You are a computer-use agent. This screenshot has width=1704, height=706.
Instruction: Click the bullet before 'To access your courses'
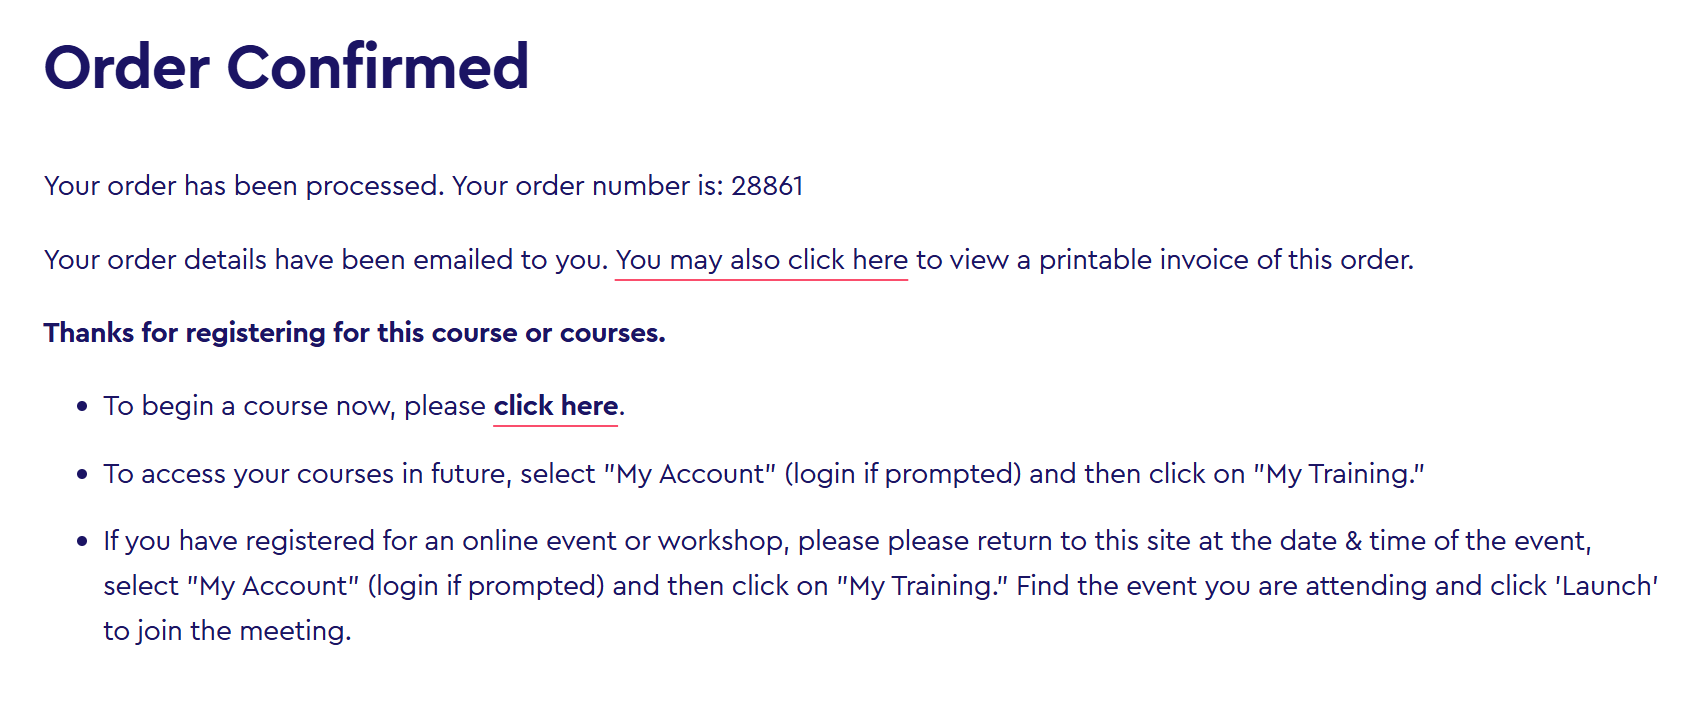pos(82,475)
